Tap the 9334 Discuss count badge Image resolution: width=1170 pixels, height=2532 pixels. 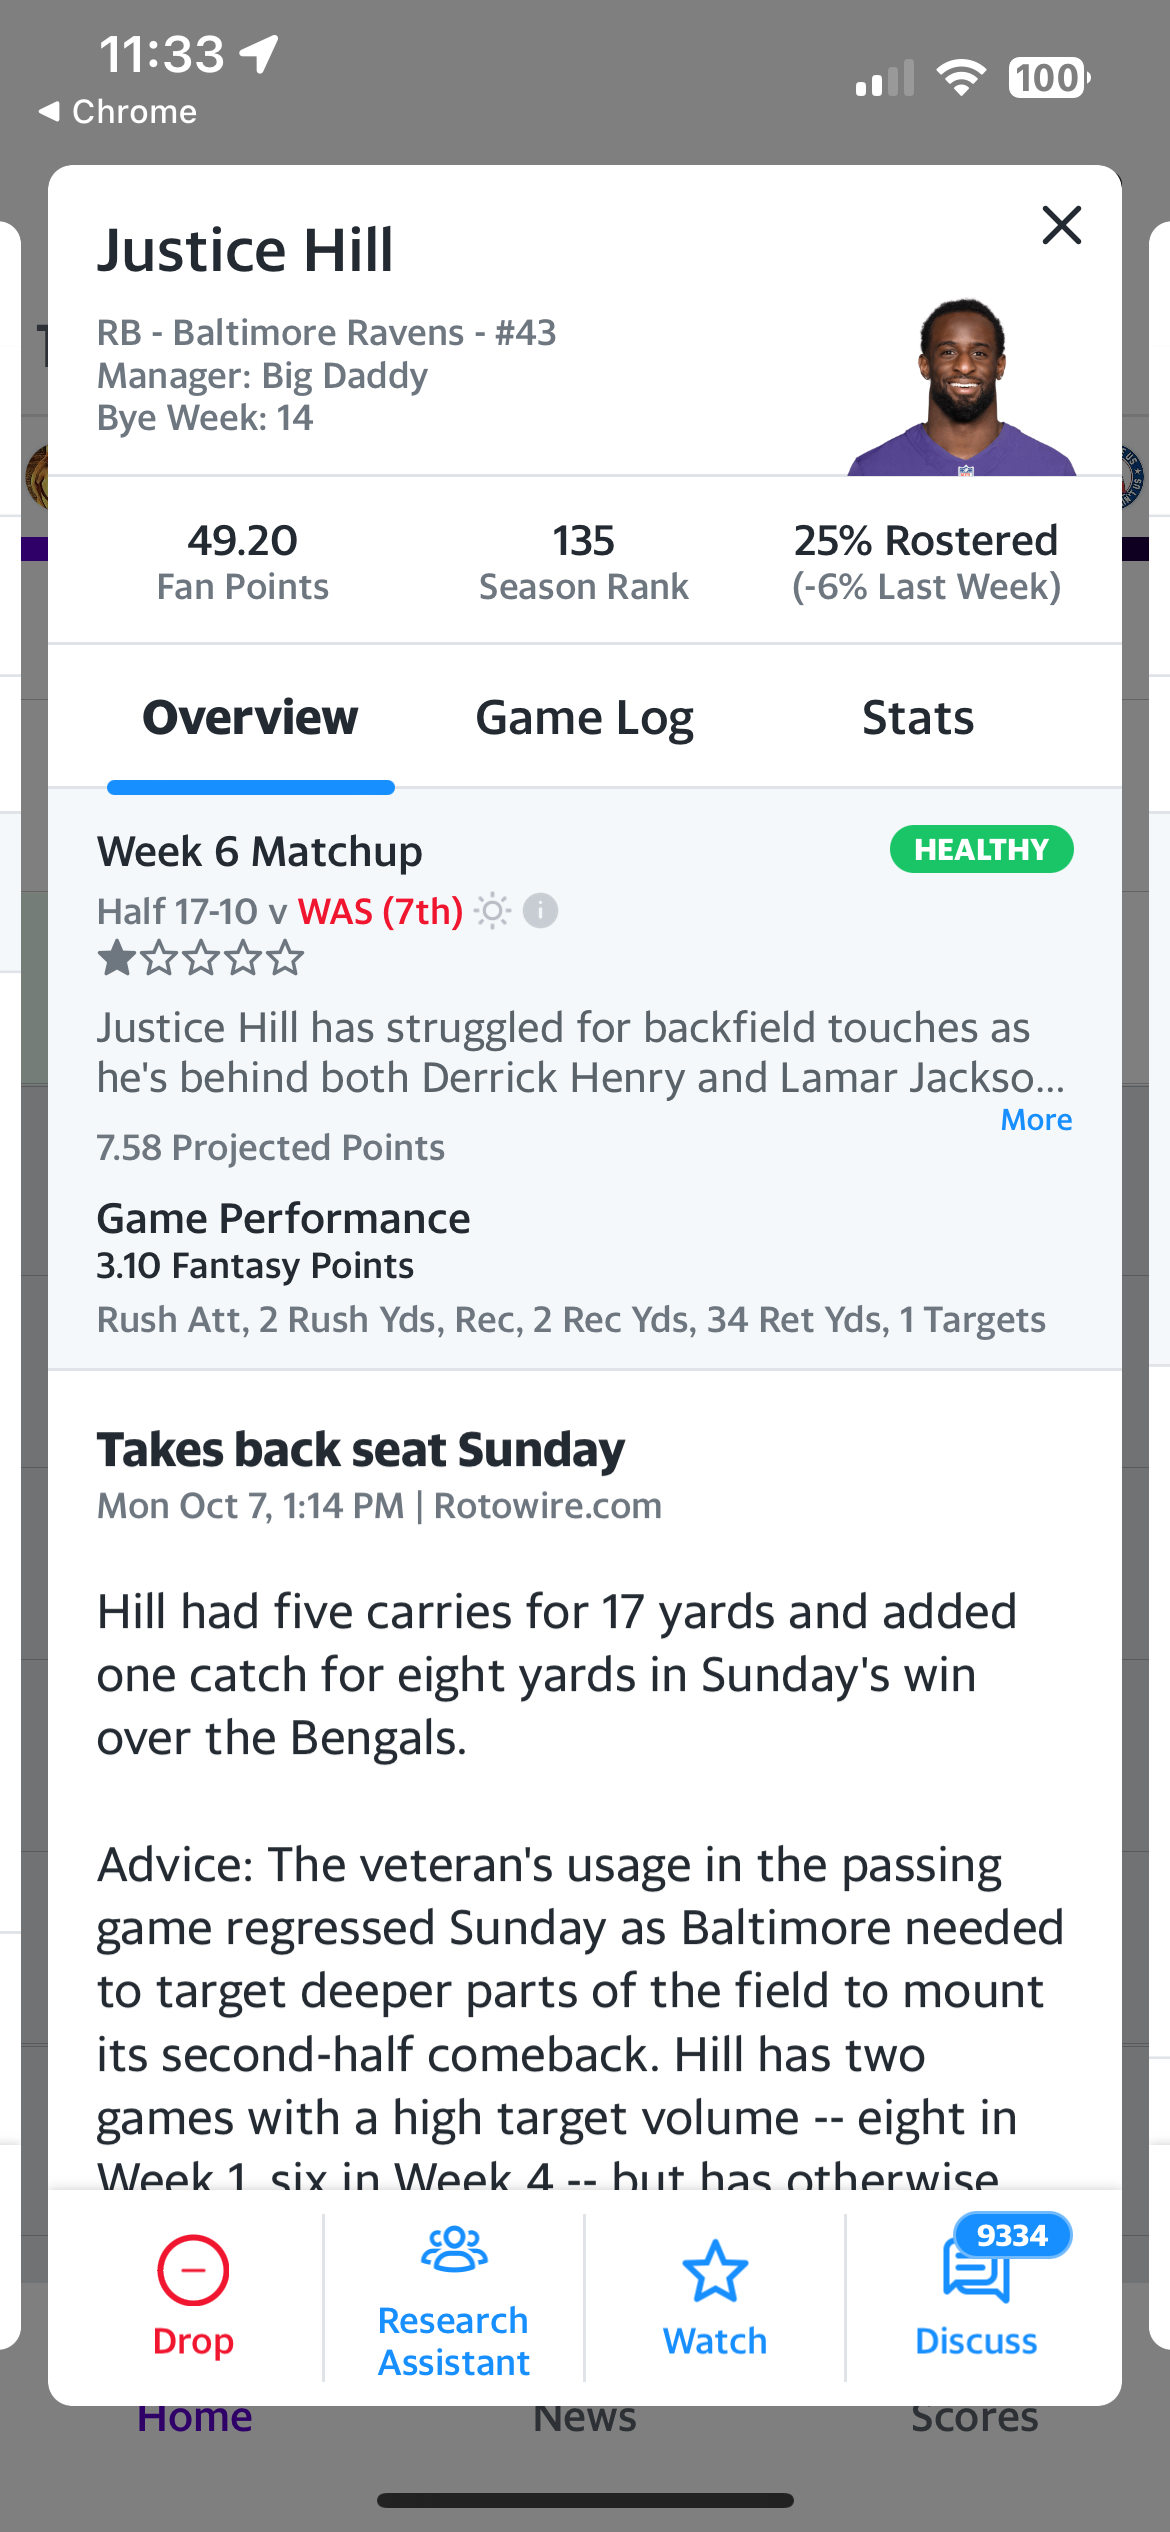1012,2235
